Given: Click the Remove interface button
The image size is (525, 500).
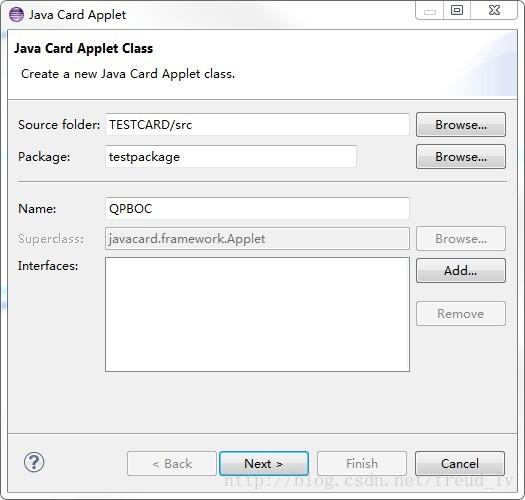Looking at the screenshot, I should click(x=461, y=313).
